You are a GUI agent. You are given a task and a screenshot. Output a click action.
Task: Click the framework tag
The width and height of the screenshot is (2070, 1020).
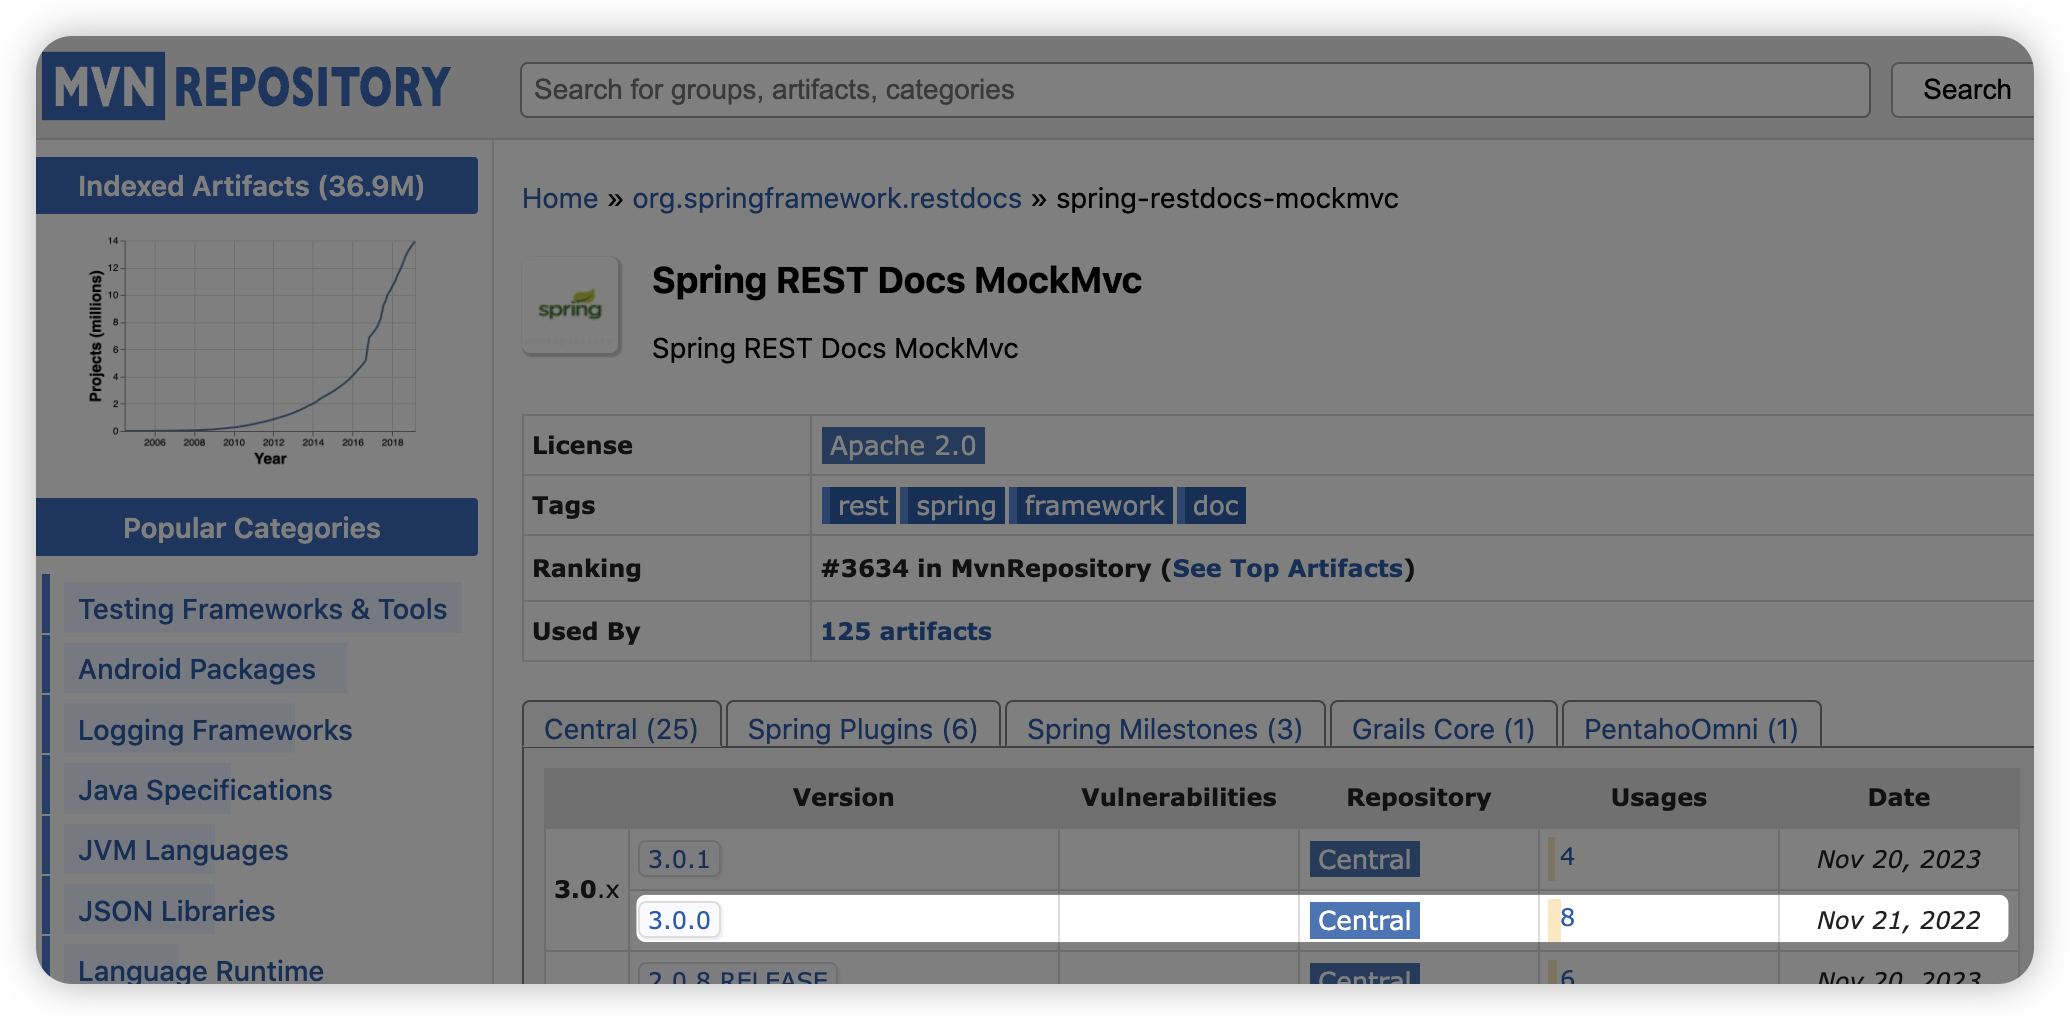click(1093, 506)
